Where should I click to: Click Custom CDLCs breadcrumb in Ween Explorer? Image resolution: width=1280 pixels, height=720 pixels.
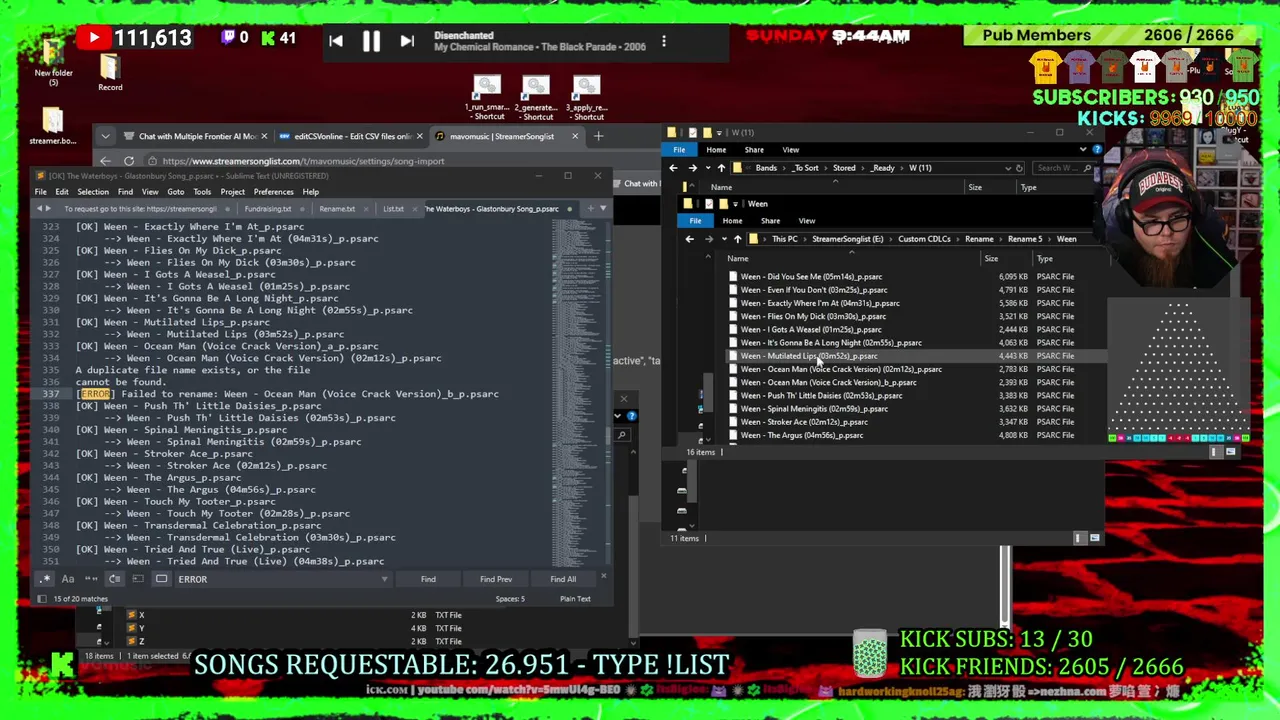coord(924,239)
